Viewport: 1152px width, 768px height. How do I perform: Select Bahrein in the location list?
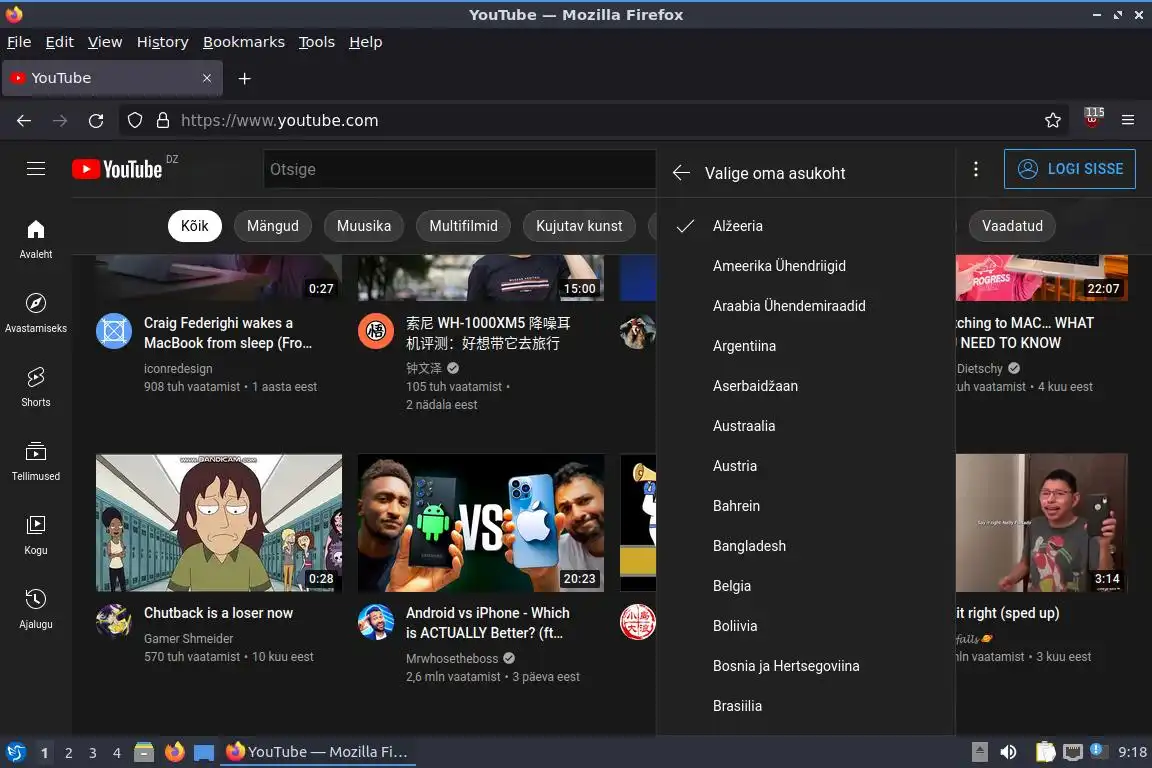click(806, 506)
